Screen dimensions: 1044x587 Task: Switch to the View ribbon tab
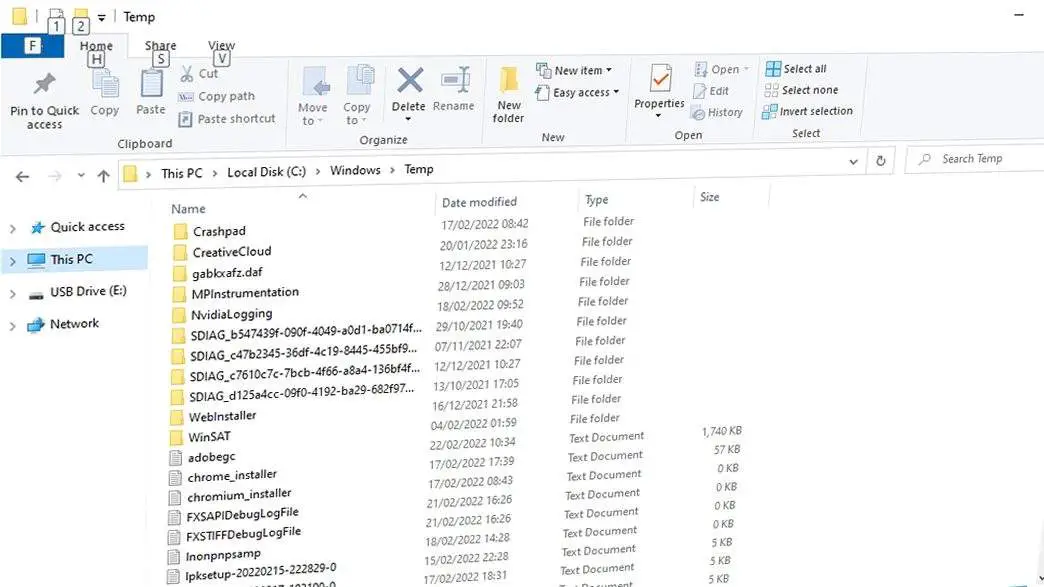pos(221,44)
